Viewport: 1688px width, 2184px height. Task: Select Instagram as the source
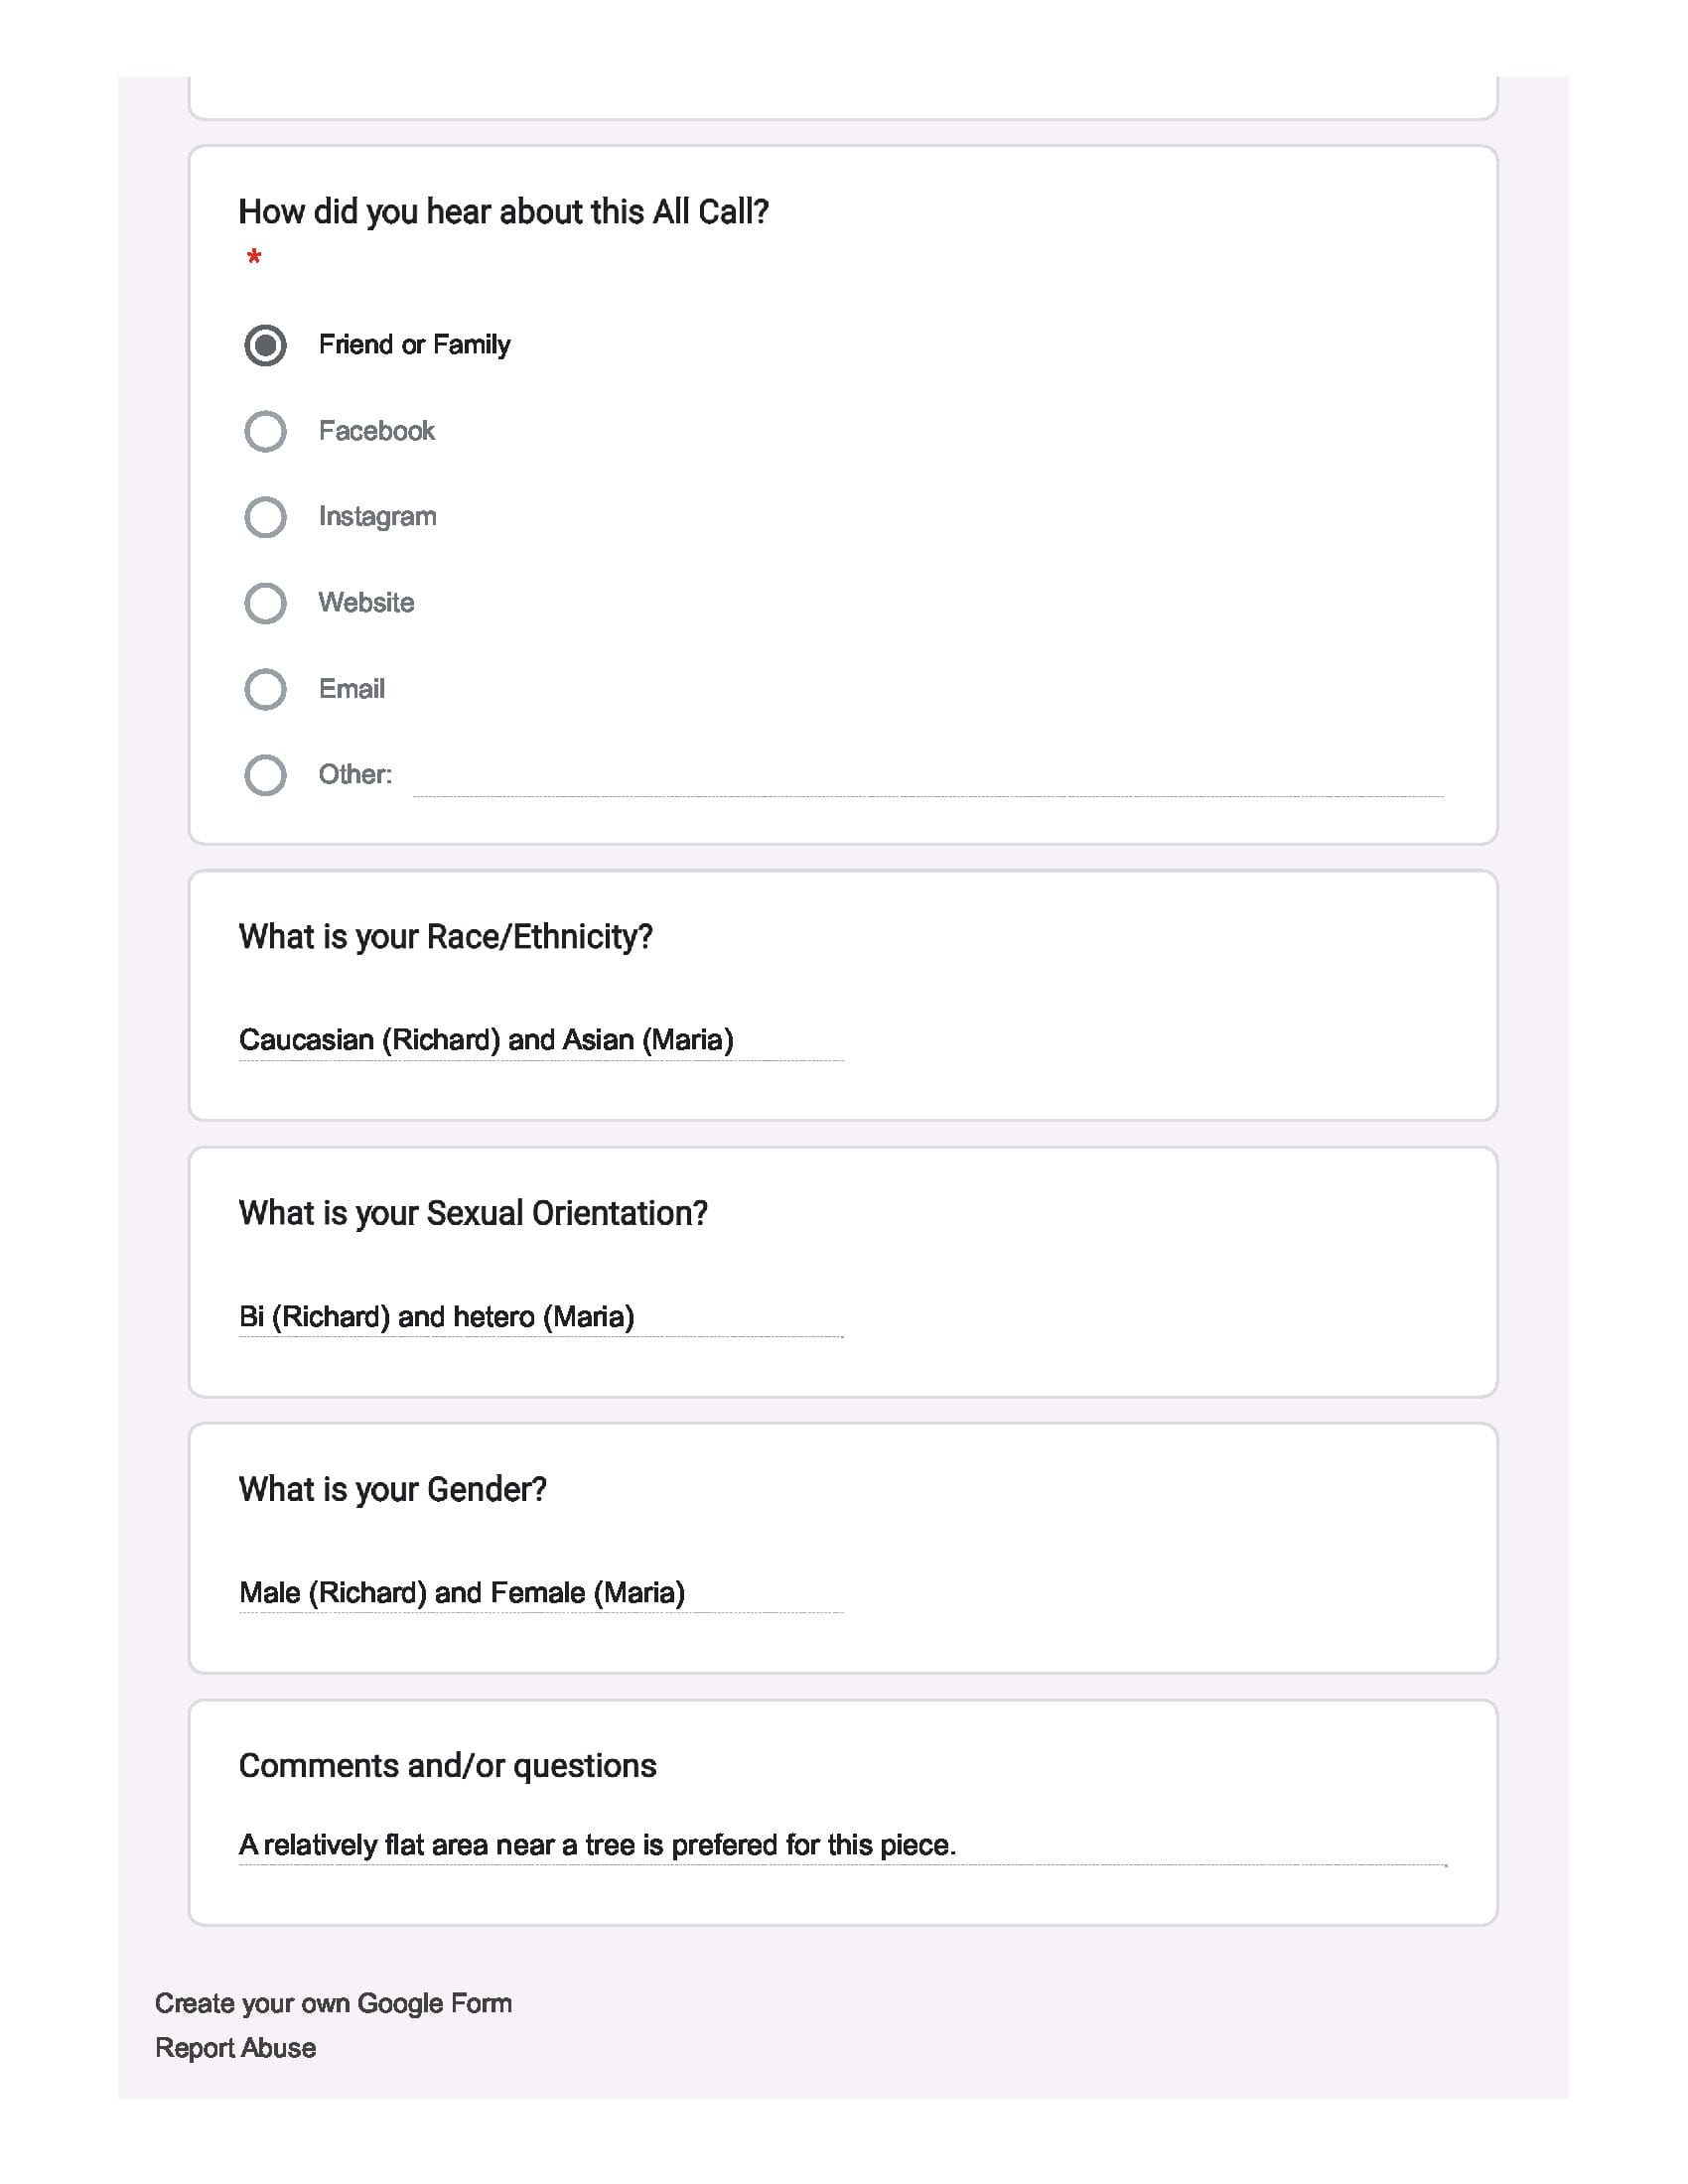coord(265,517)
